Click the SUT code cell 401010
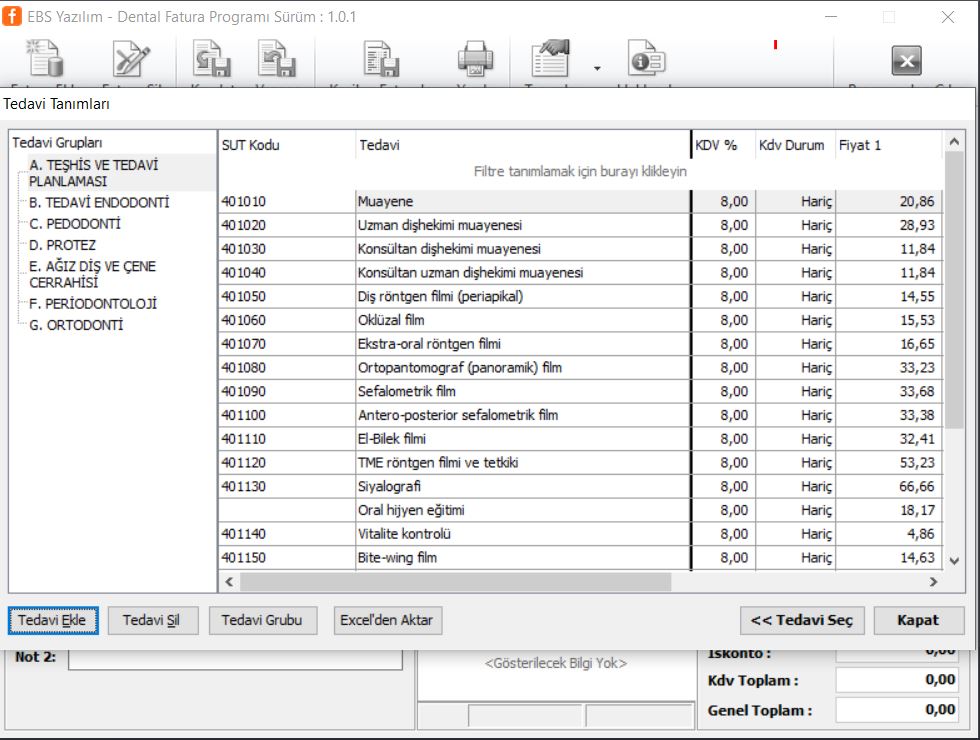This screenshot has height=740, width=980. point(287,201)
